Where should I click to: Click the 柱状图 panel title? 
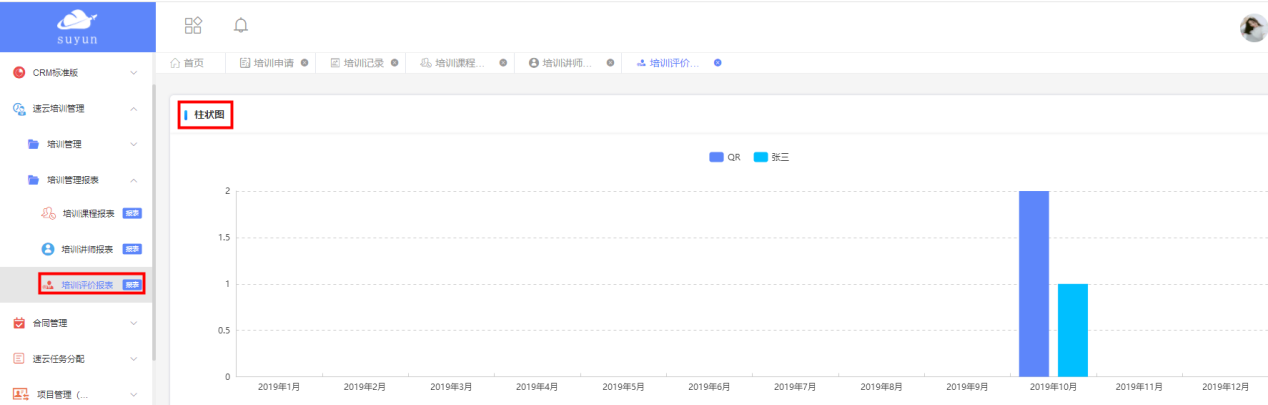[x=211, y=116]
